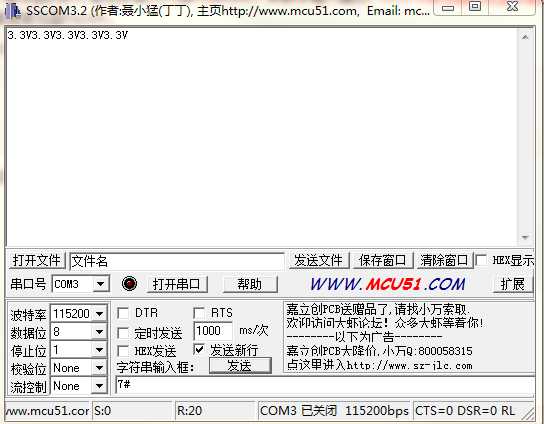Screen dimensions: 544x424
Task: Open the 波特率 115200 dropdown
Action: coord(99,314)
